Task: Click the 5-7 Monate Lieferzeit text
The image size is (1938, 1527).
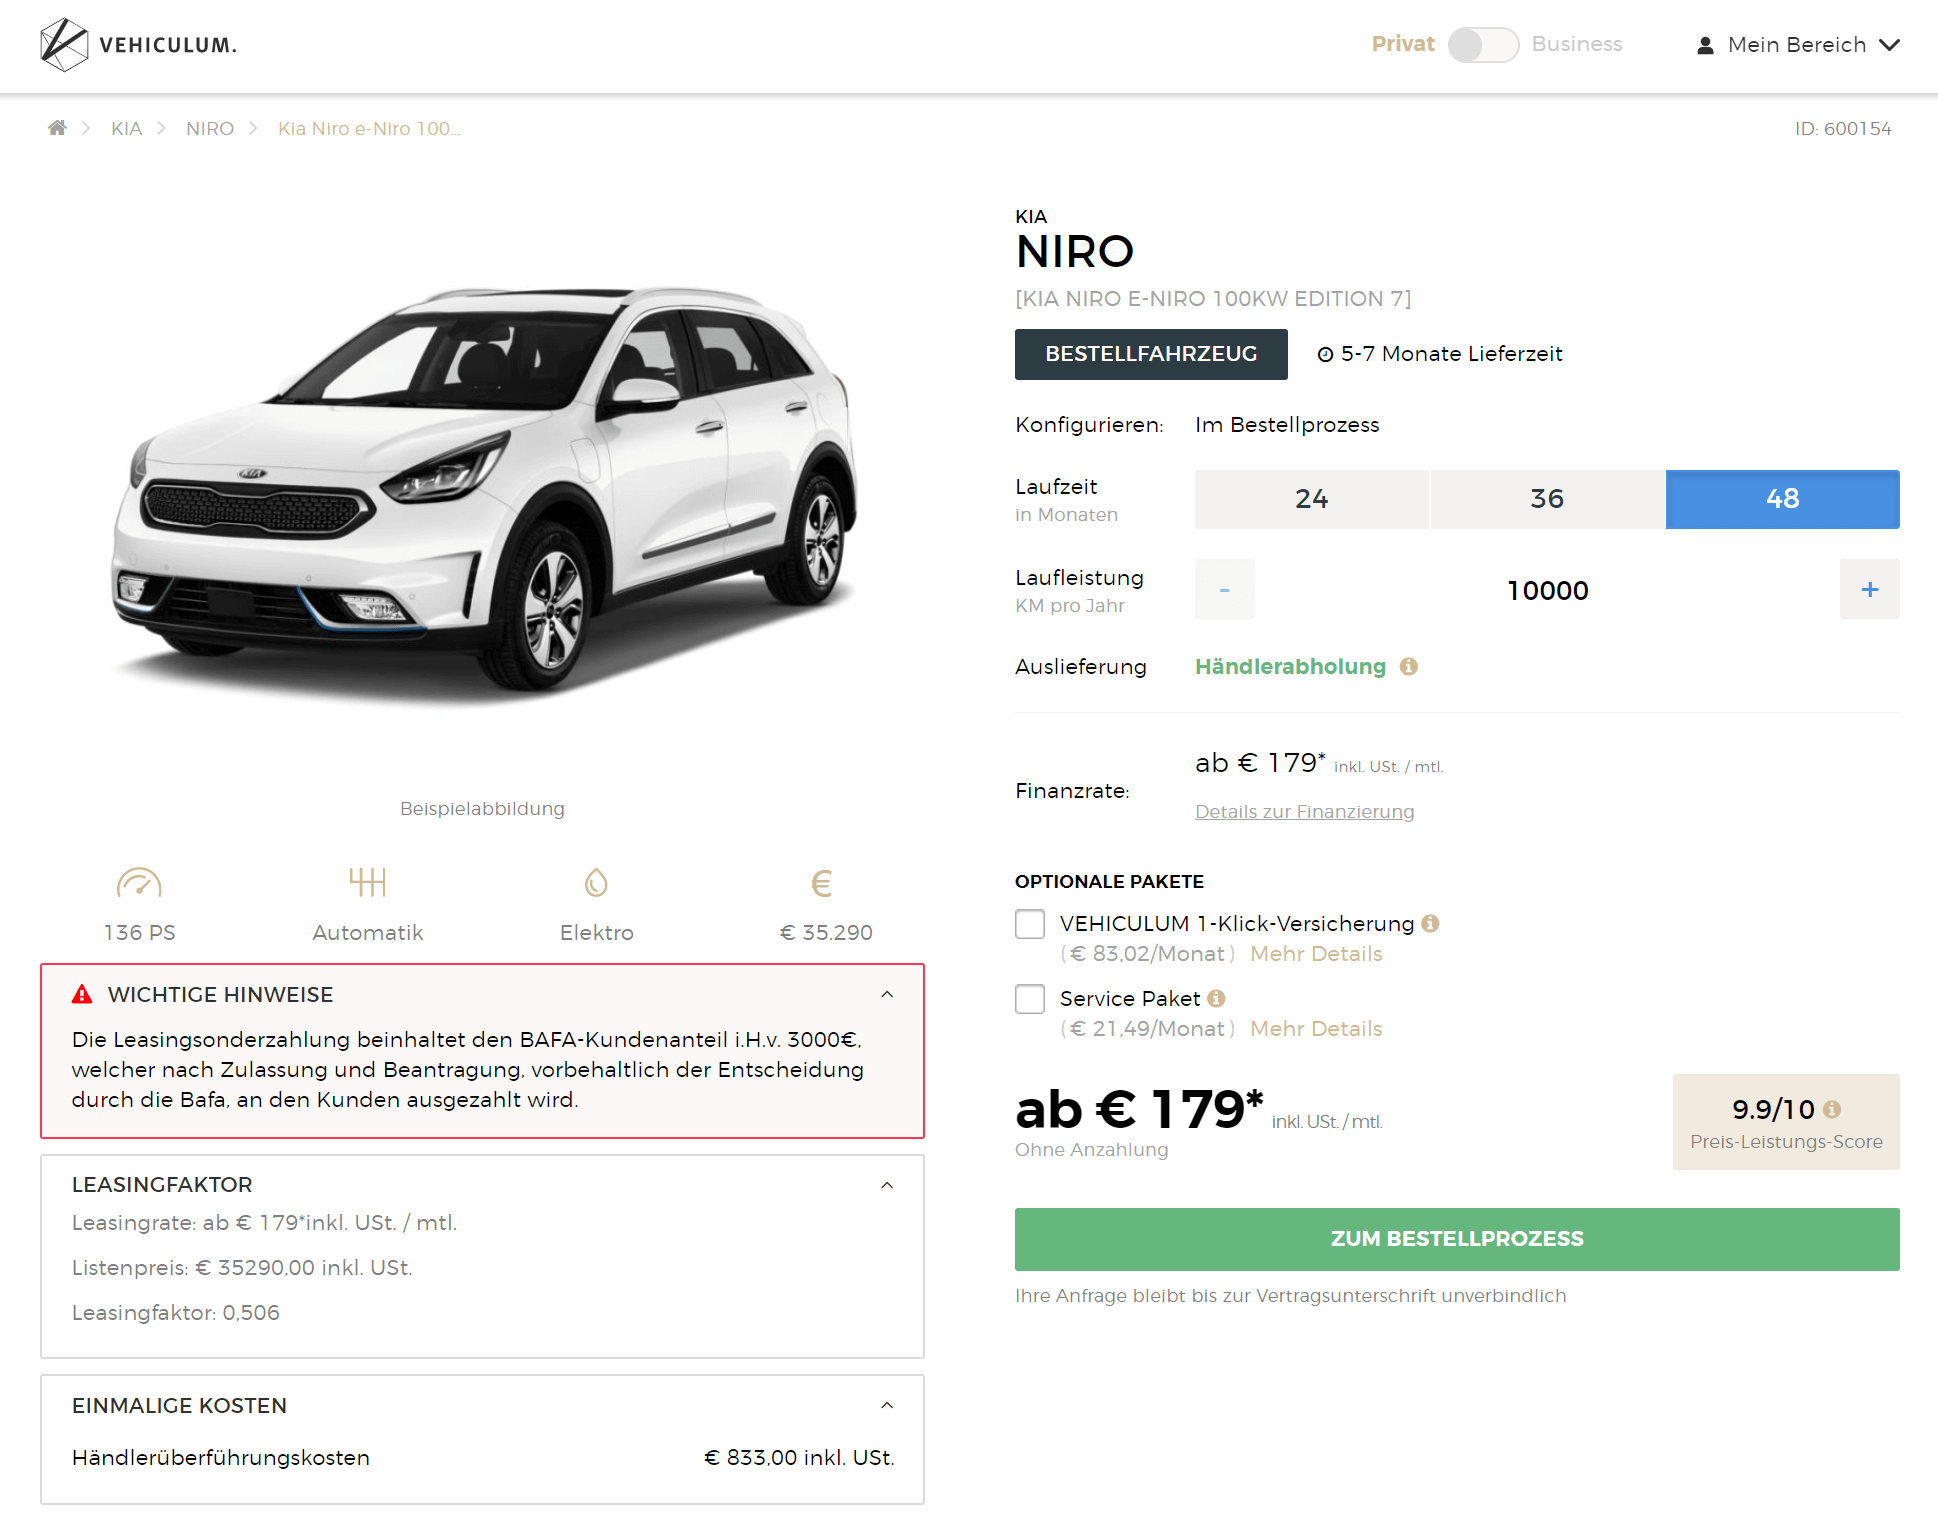Action: coord(1451,354)
